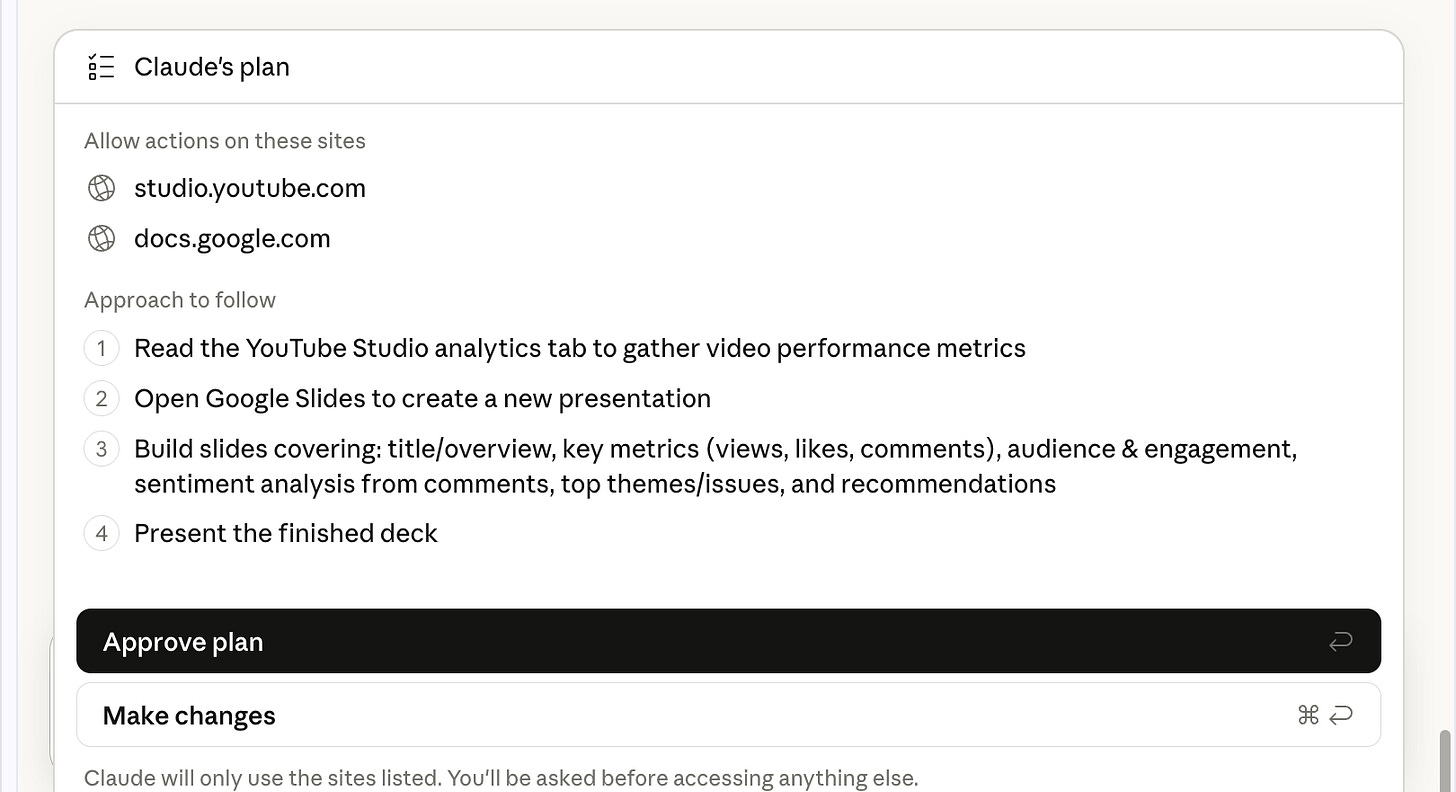Click the globe icon next to studio.youtube.com
Image resolution: width=1456 pixels, height=792 pixels.
click(x=101, y=187)
